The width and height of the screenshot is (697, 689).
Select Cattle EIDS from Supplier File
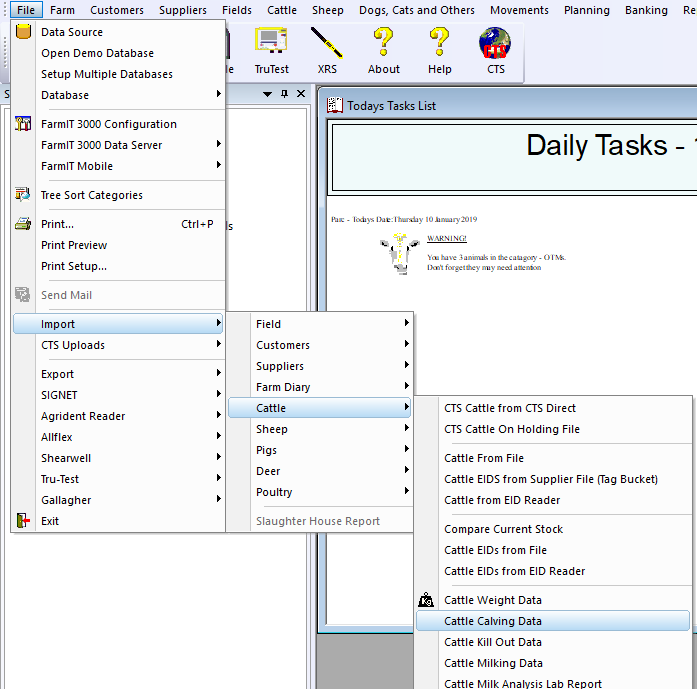click(x=553, y=479)
